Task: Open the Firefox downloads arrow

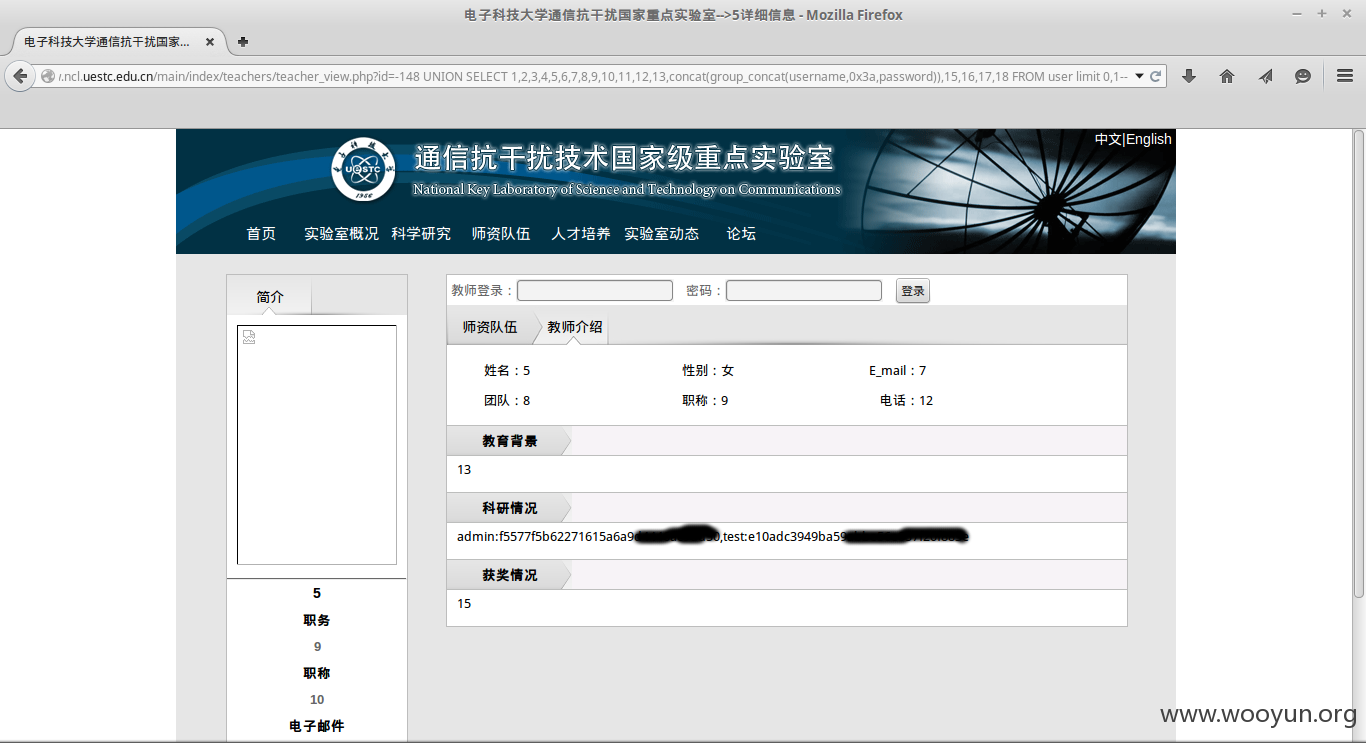Action: tap(1189, 76)
